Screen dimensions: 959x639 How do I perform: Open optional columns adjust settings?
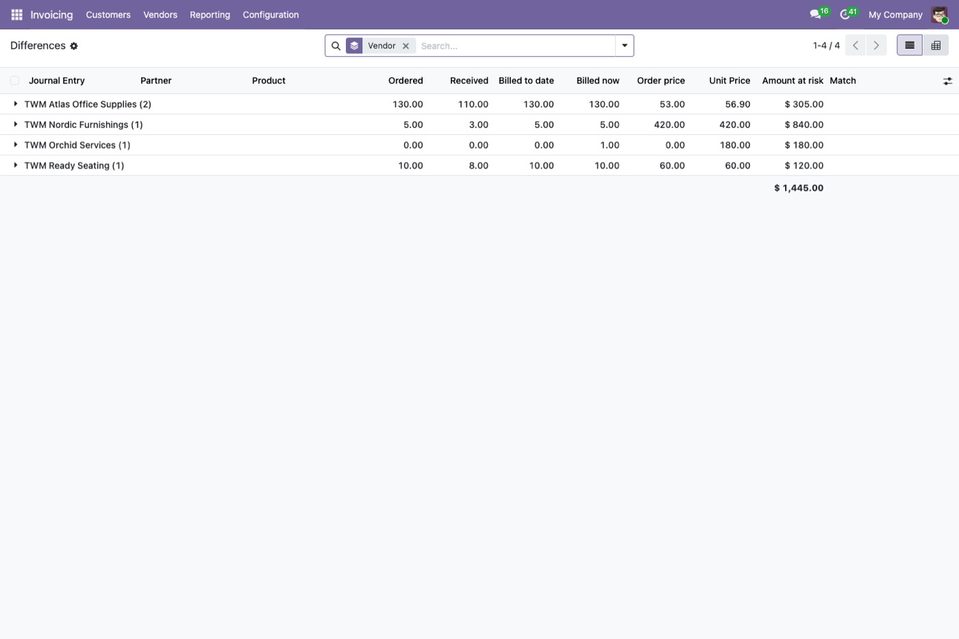947,81
